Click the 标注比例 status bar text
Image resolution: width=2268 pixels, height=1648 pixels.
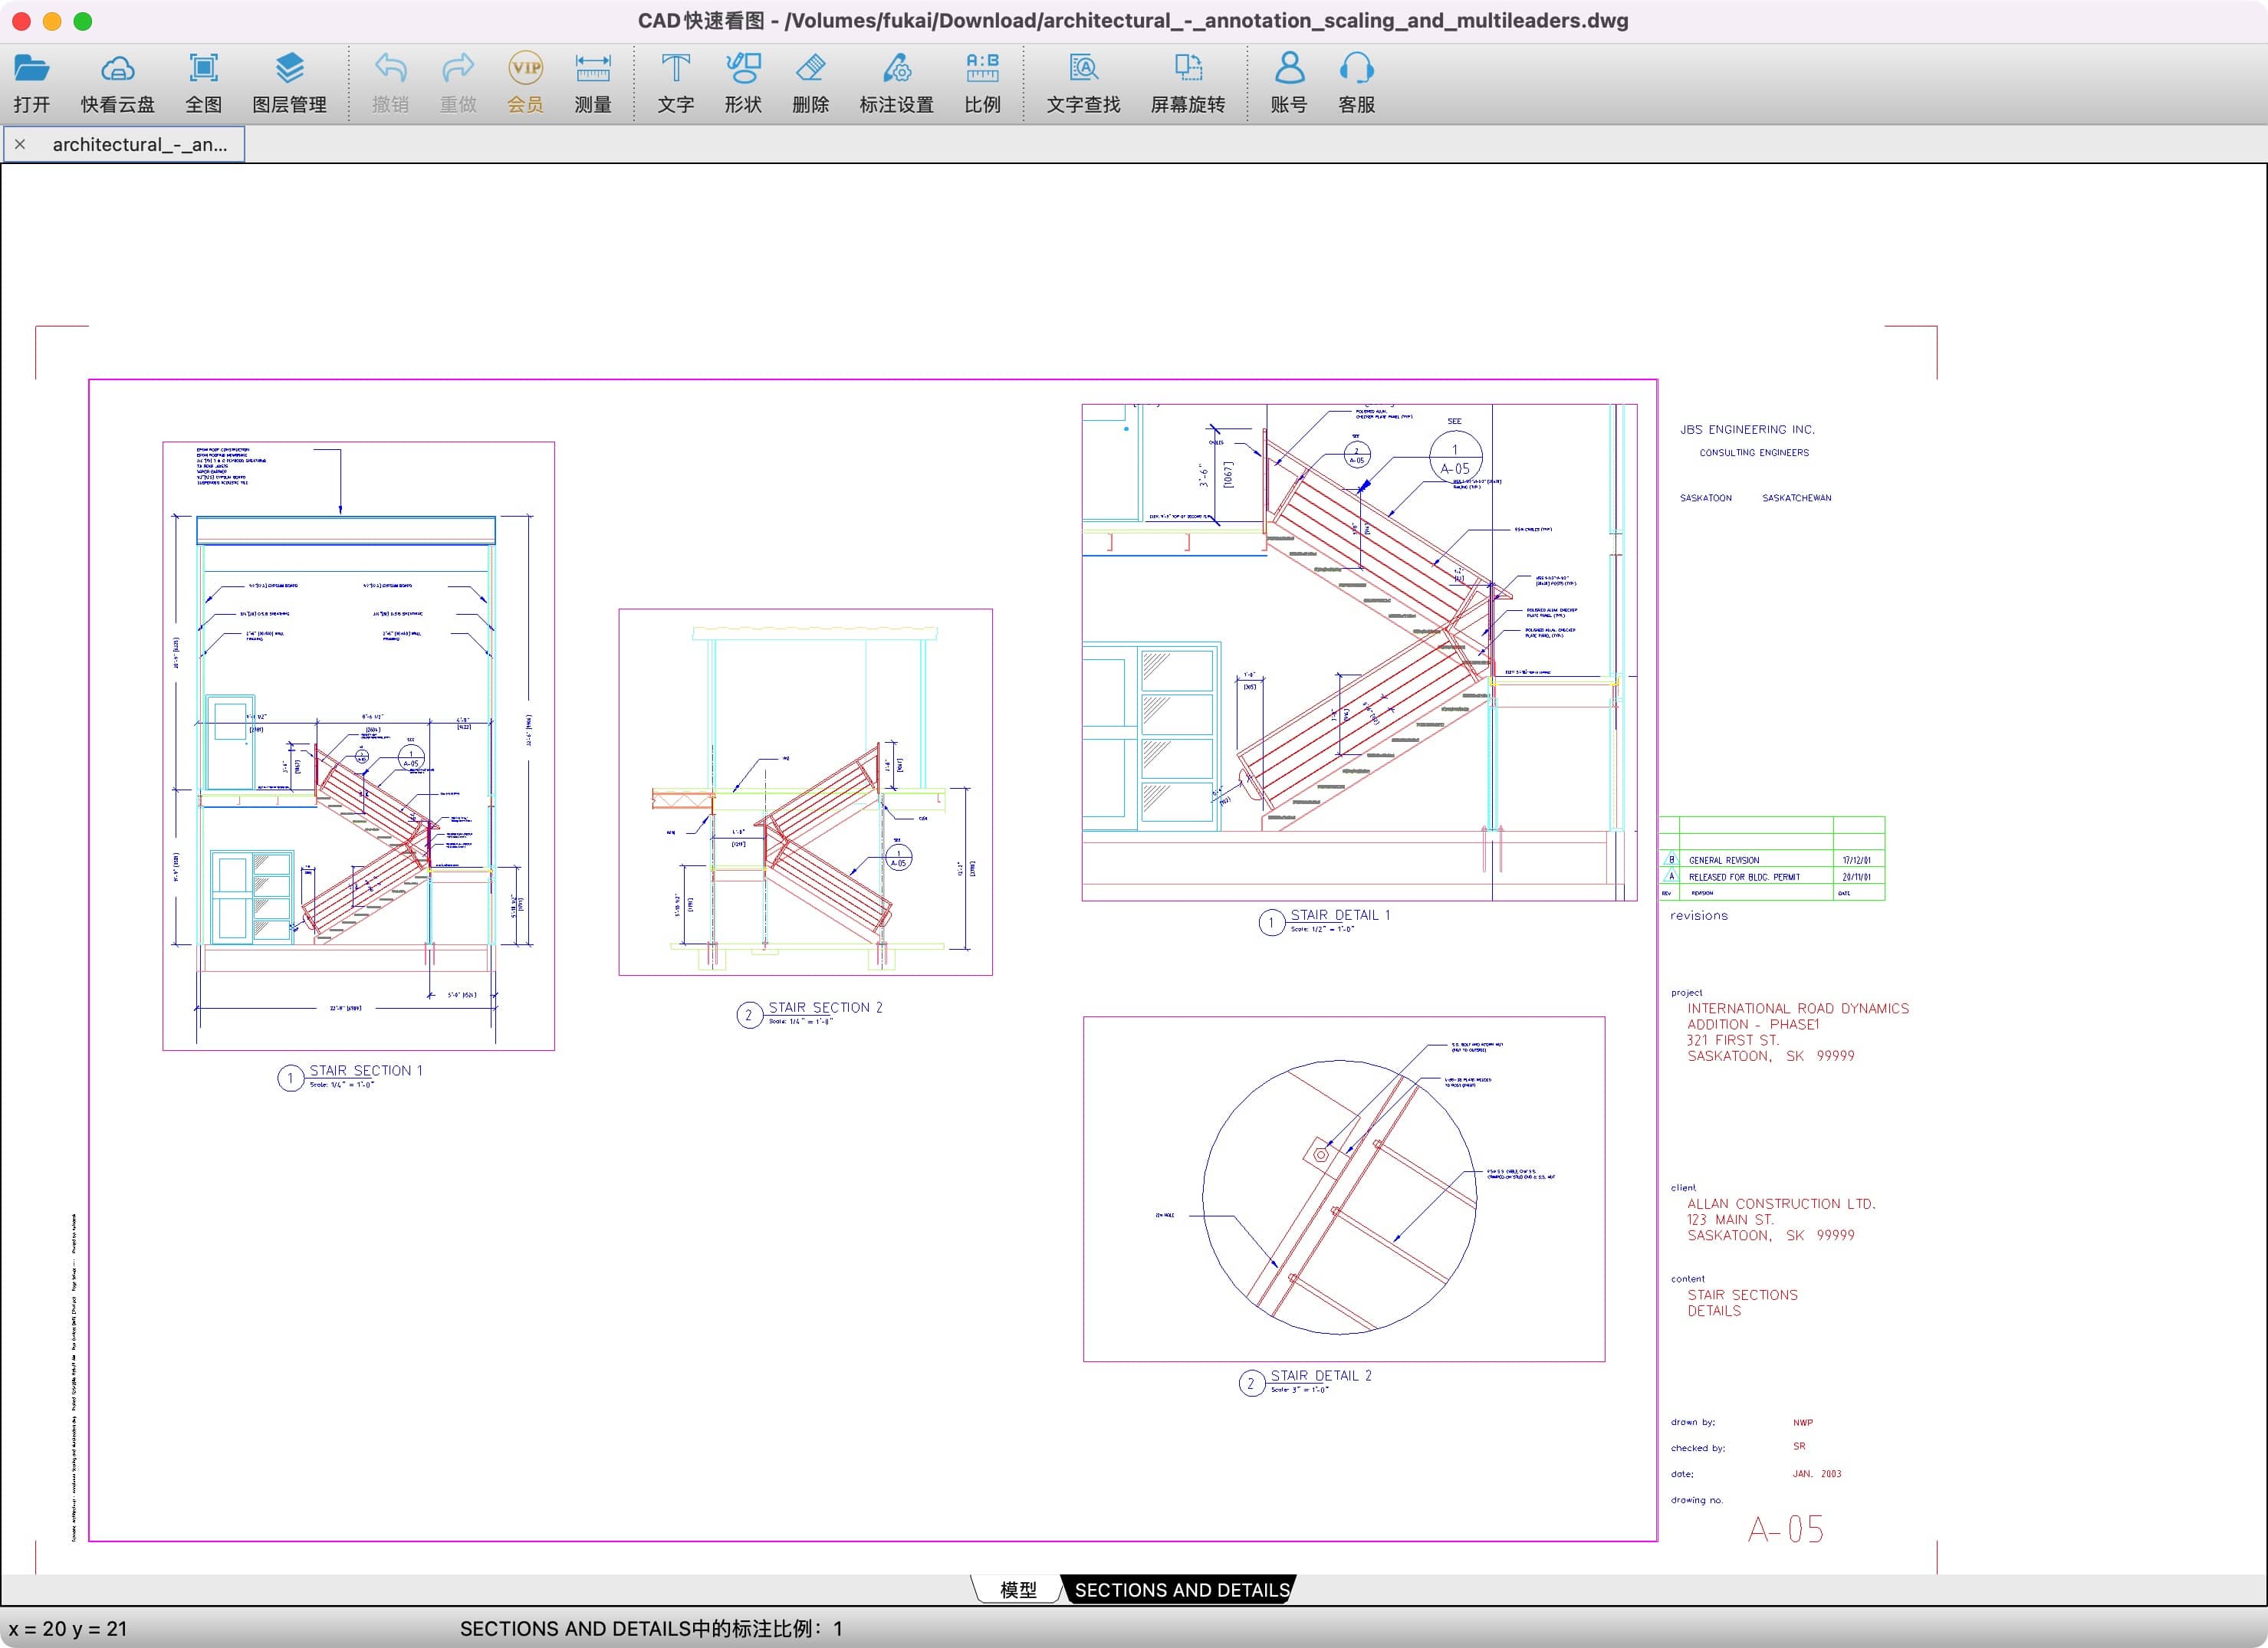[x=651, y=1629]
